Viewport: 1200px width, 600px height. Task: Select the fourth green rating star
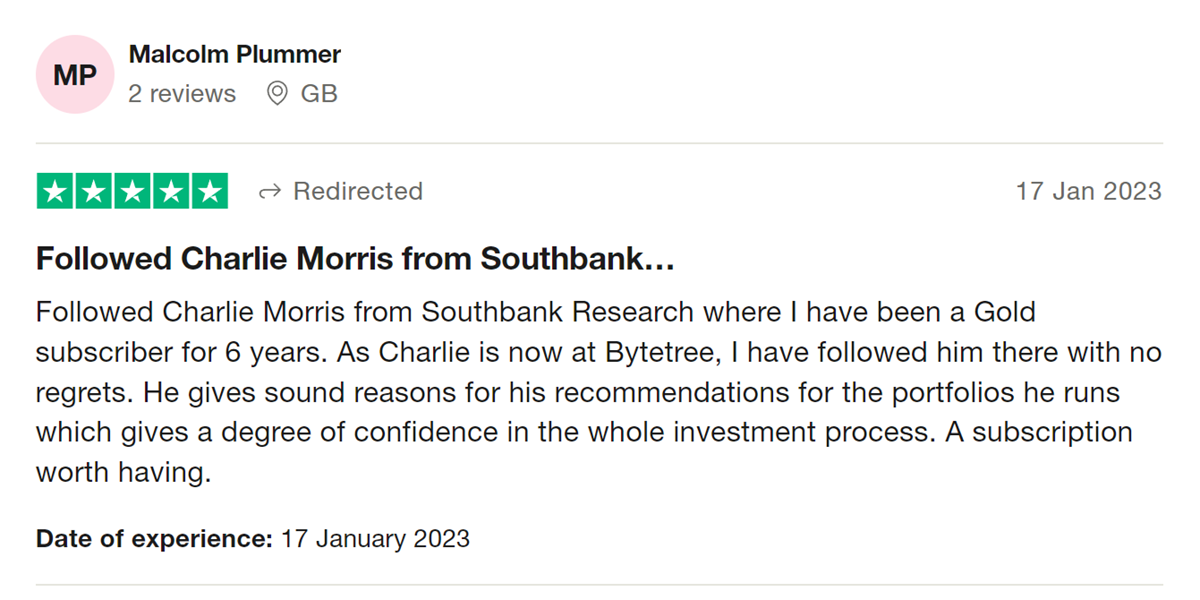click(170, 191)
